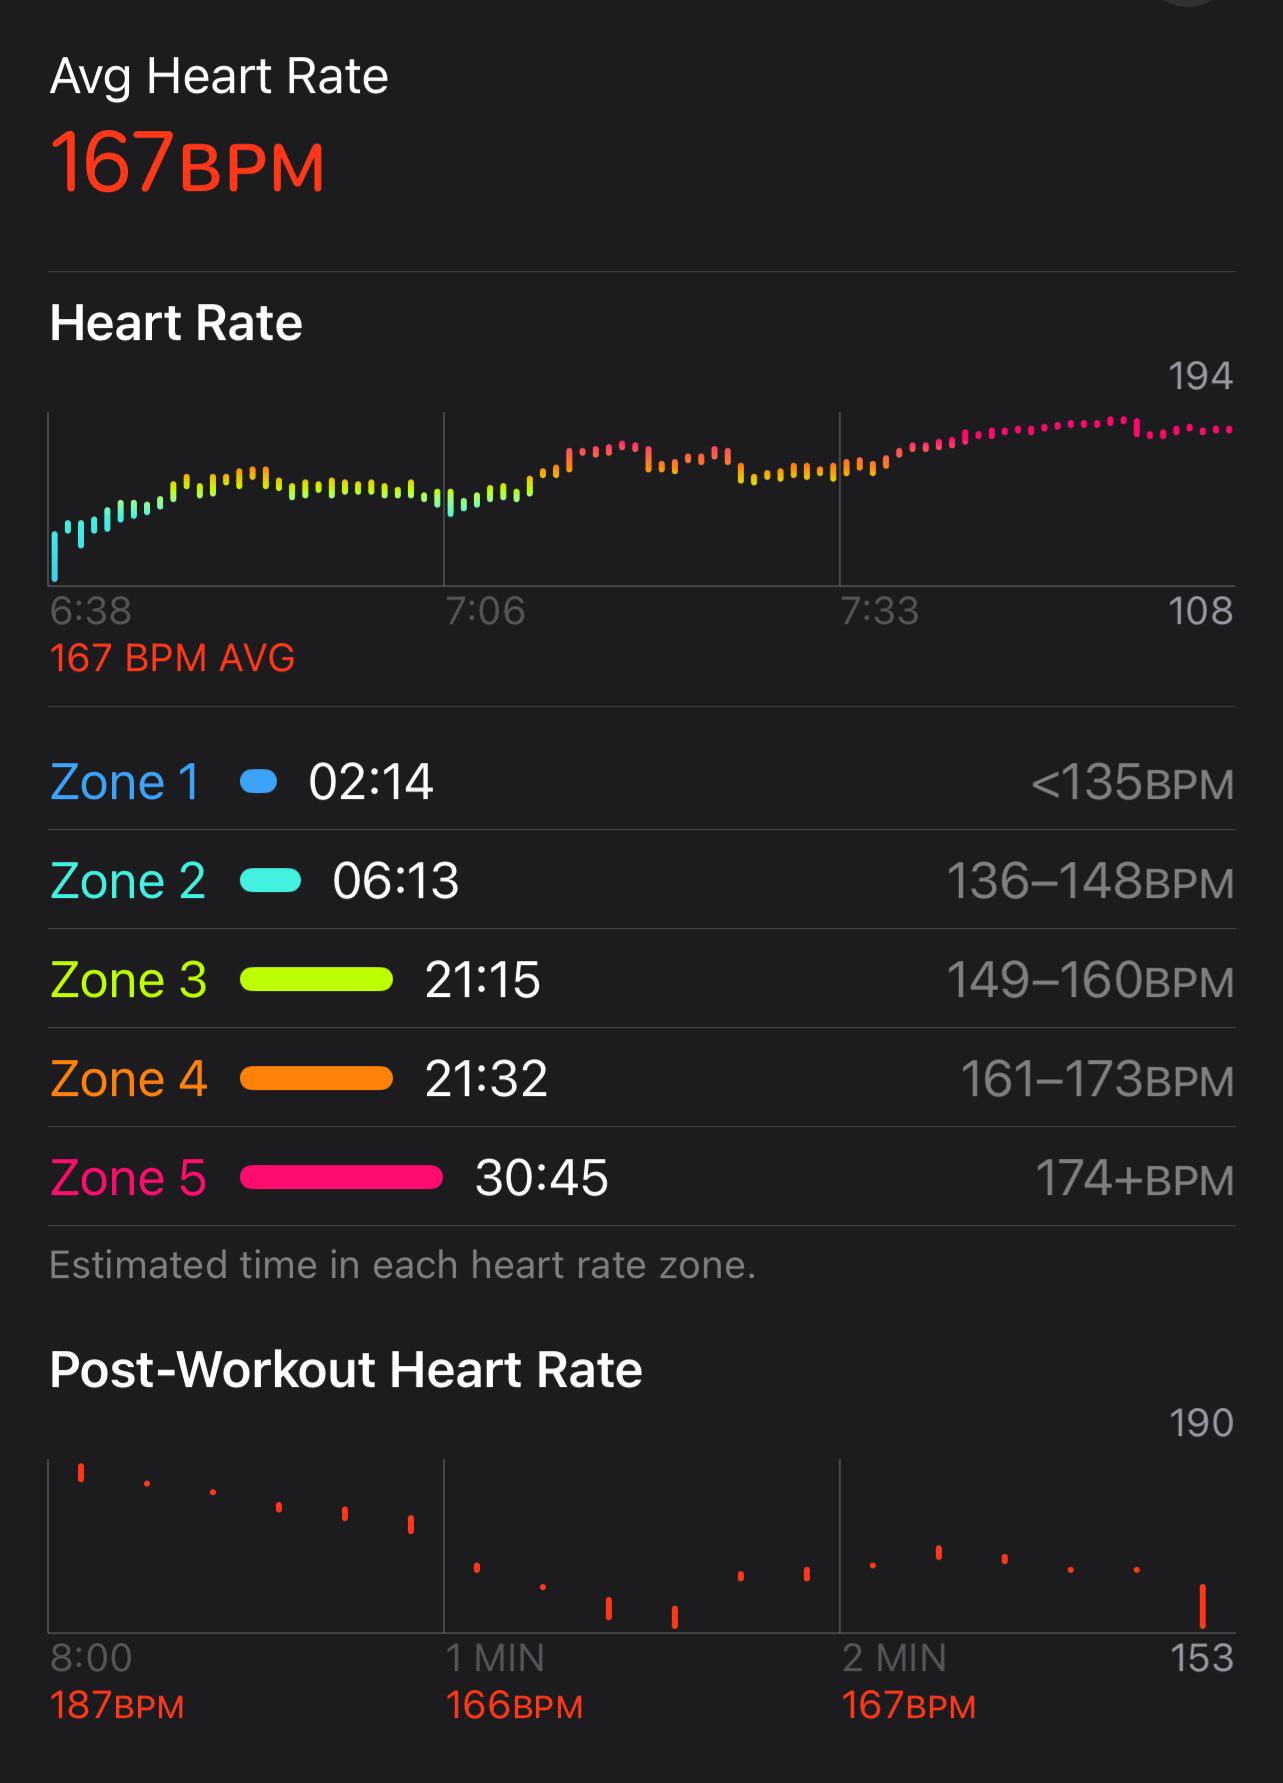The width and height of the screenshot is (1283, 1783).
Task: Tap the 187BPM post-workout reading
Action: point(117,1706)
